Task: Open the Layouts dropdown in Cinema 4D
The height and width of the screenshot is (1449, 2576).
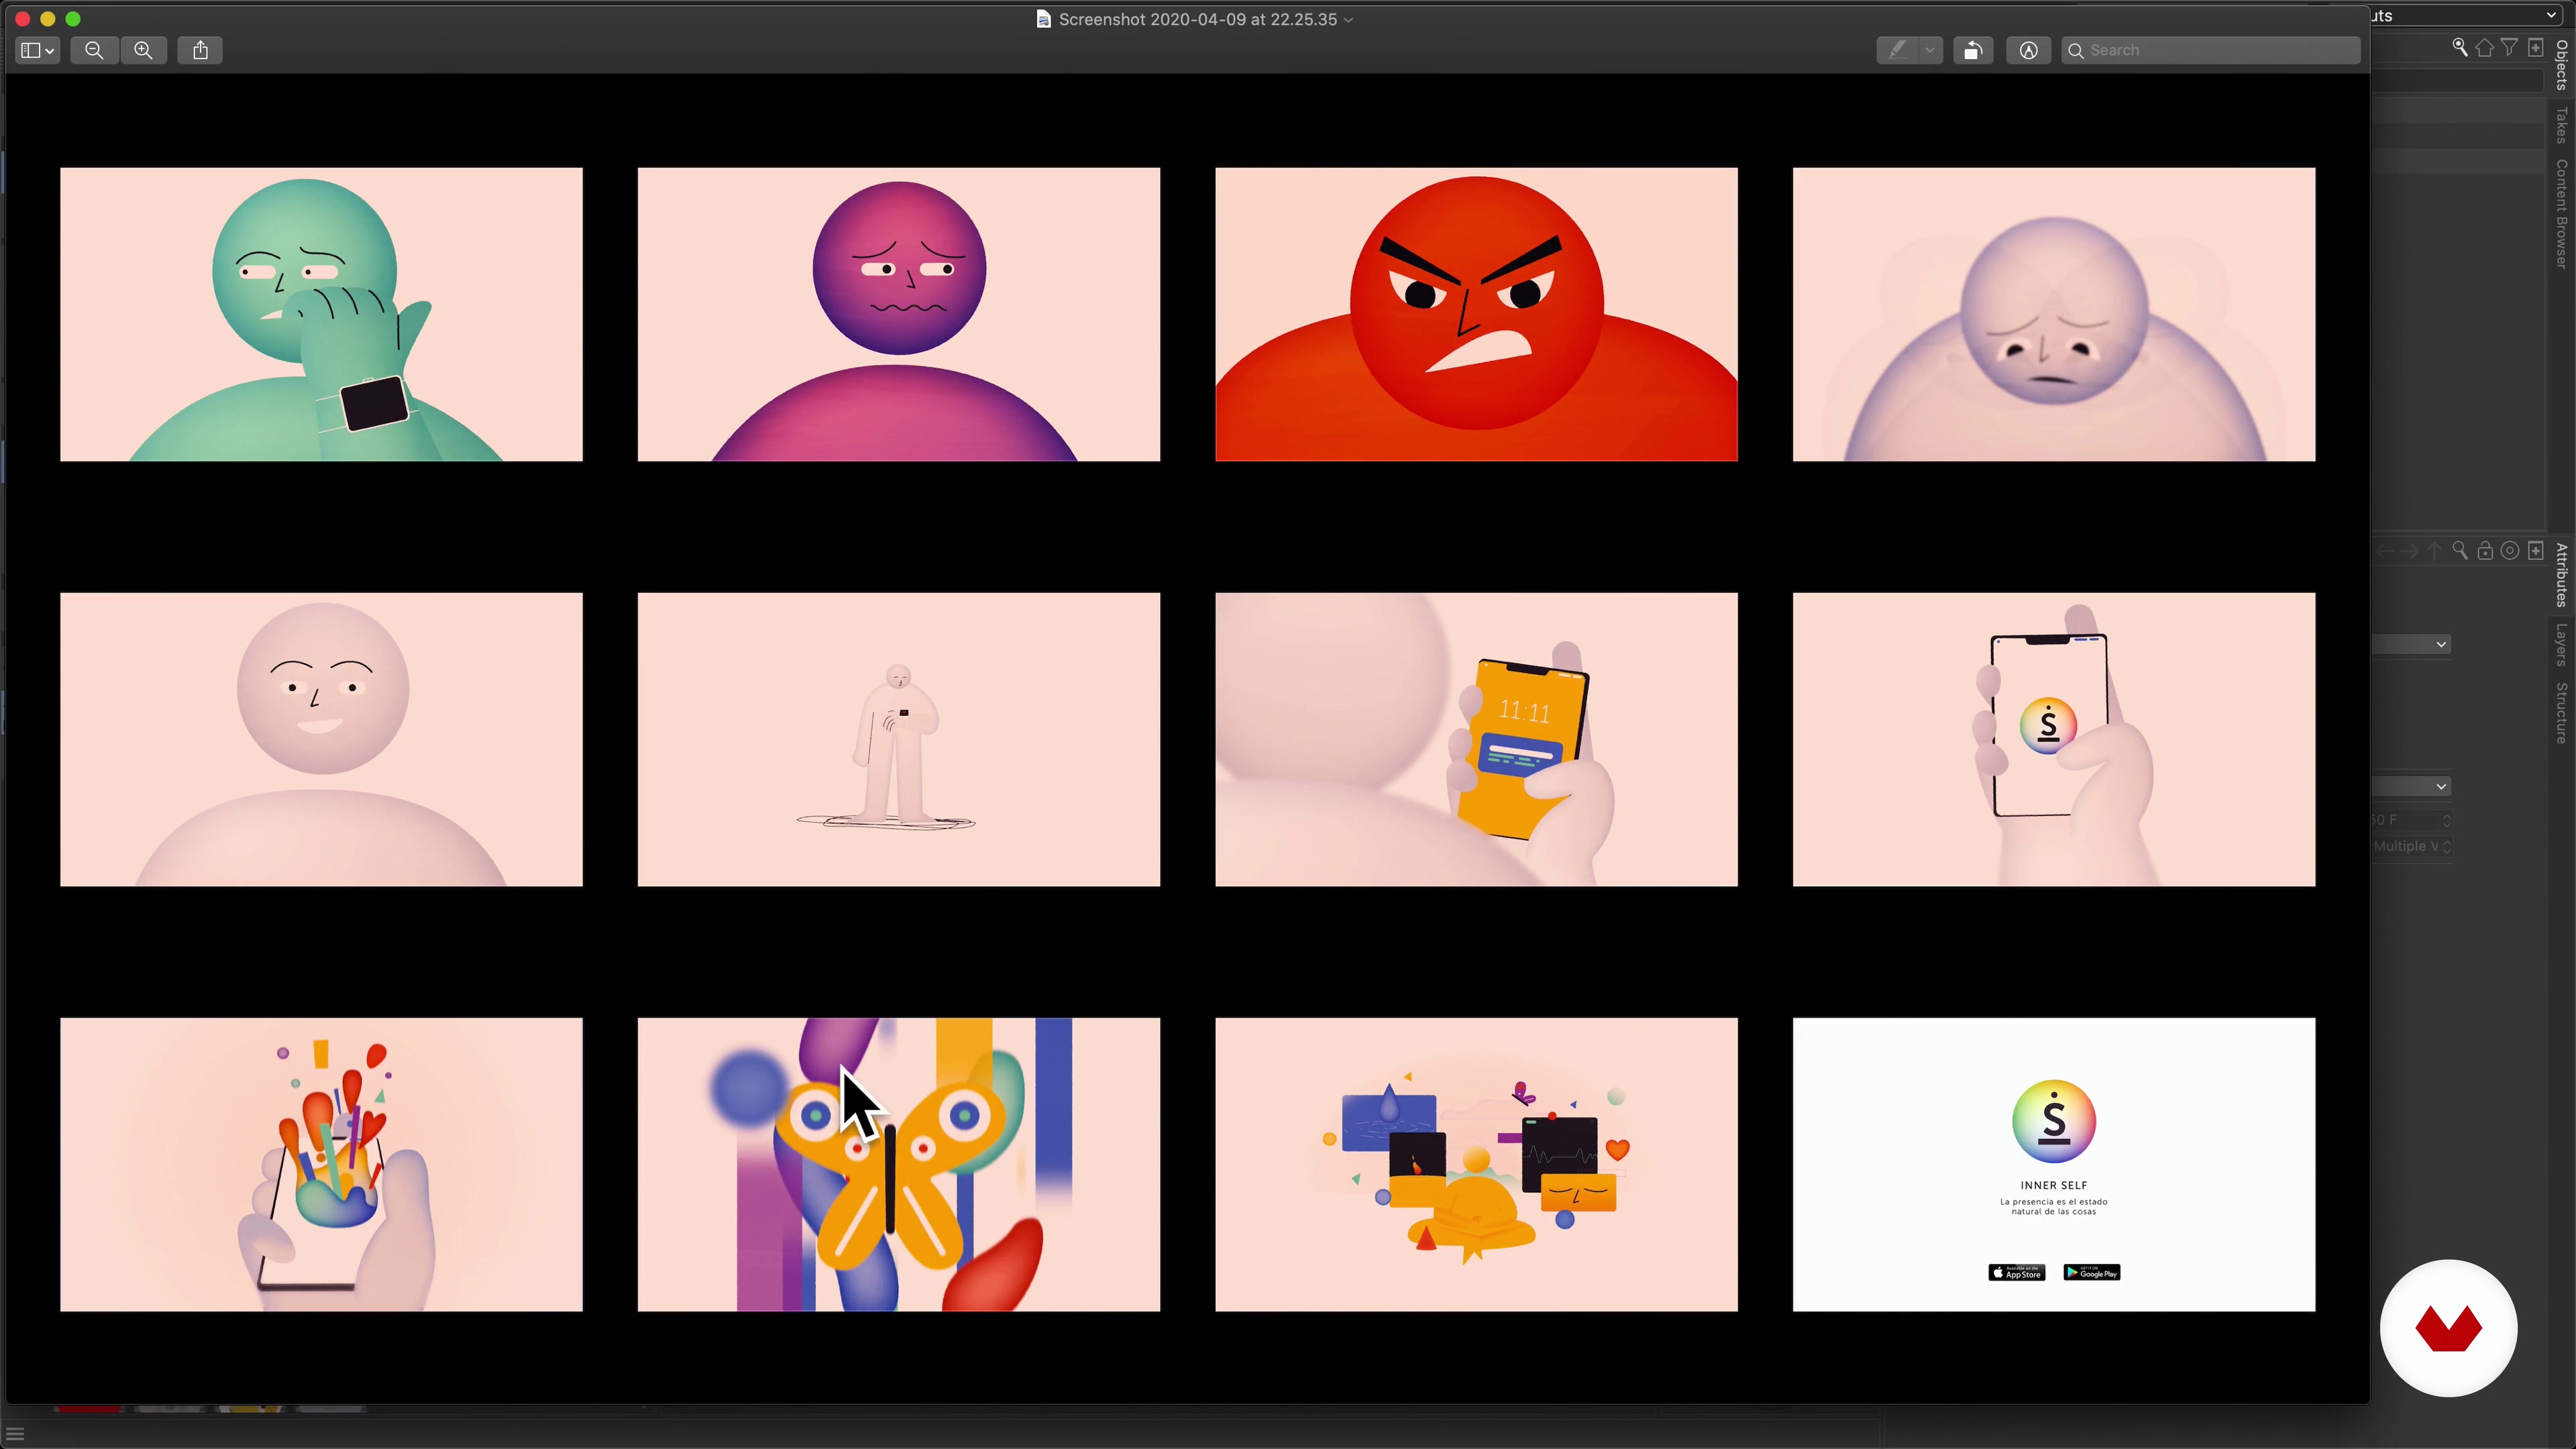Action: click(2468, 15)
